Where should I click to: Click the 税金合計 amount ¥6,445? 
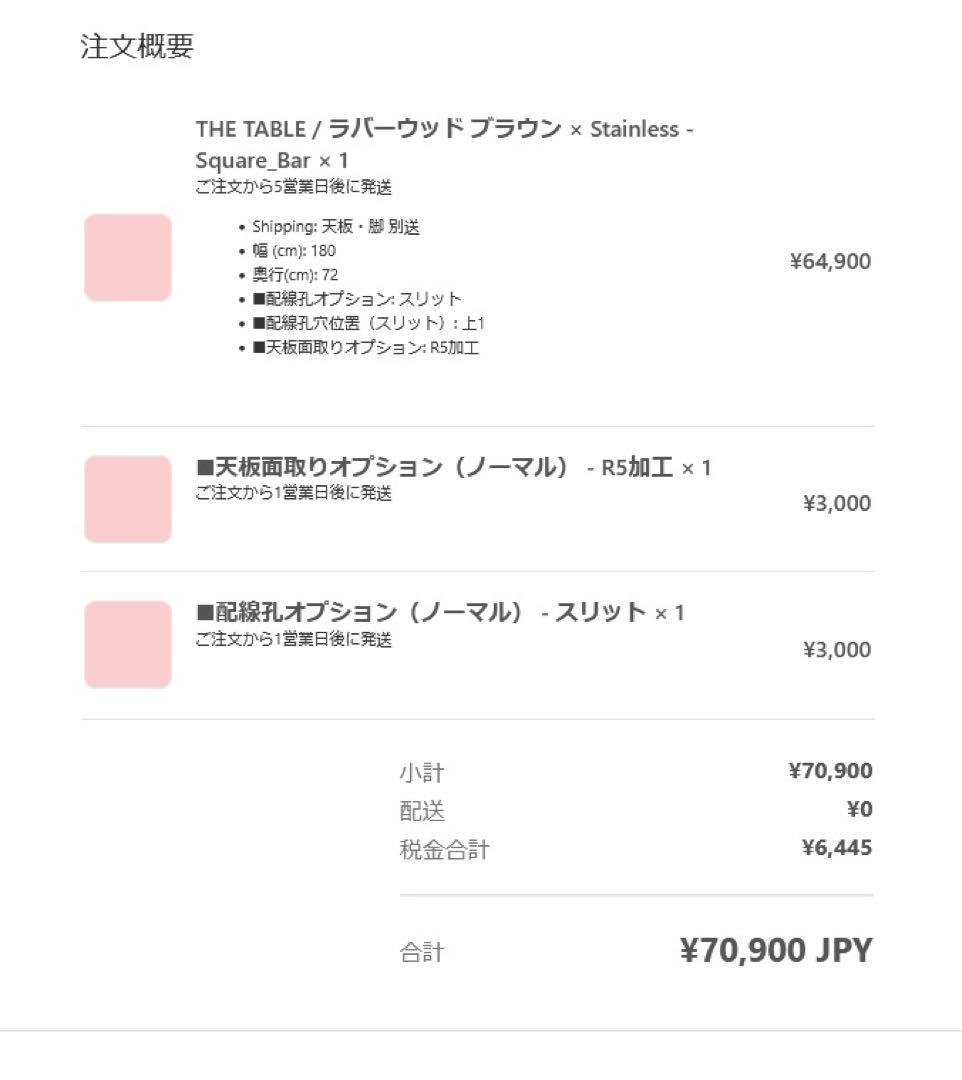[836, 849]
